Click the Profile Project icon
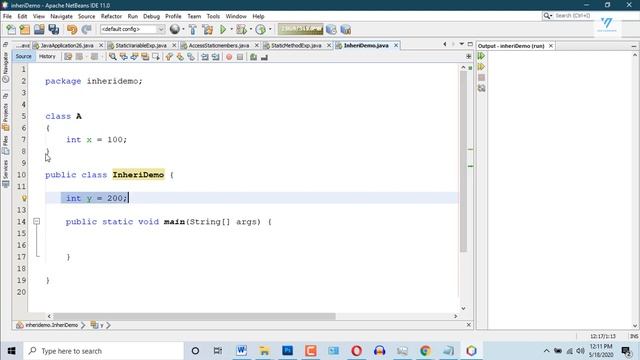The image size is (640, 360). click(x=260, y=29)
